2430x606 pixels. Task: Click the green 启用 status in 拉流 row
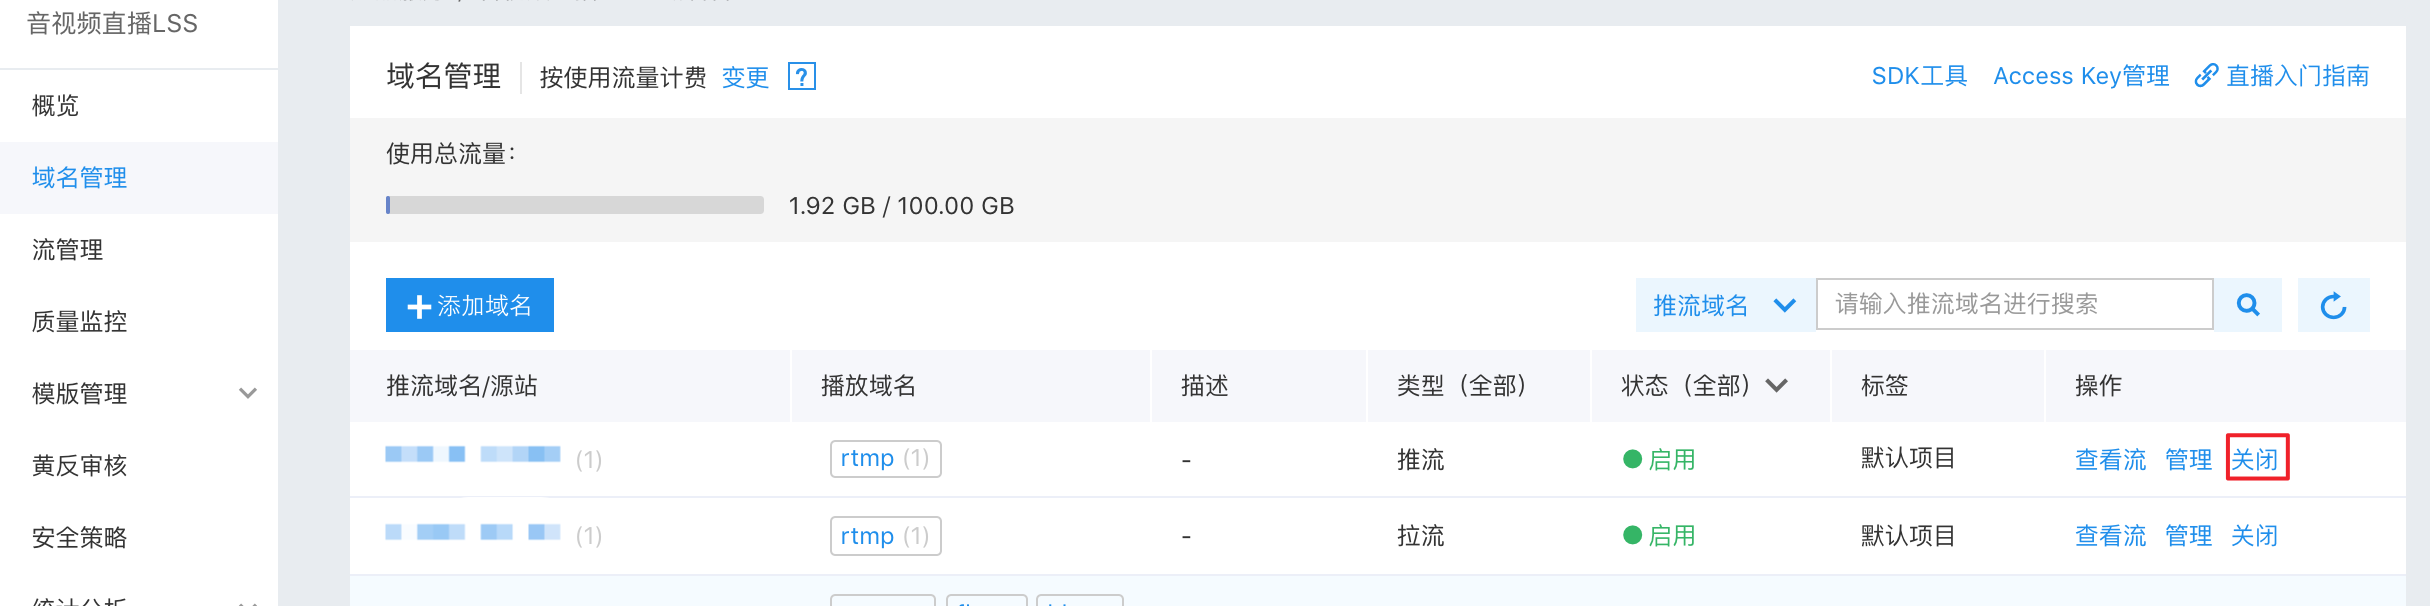(x=1659, y=535)
